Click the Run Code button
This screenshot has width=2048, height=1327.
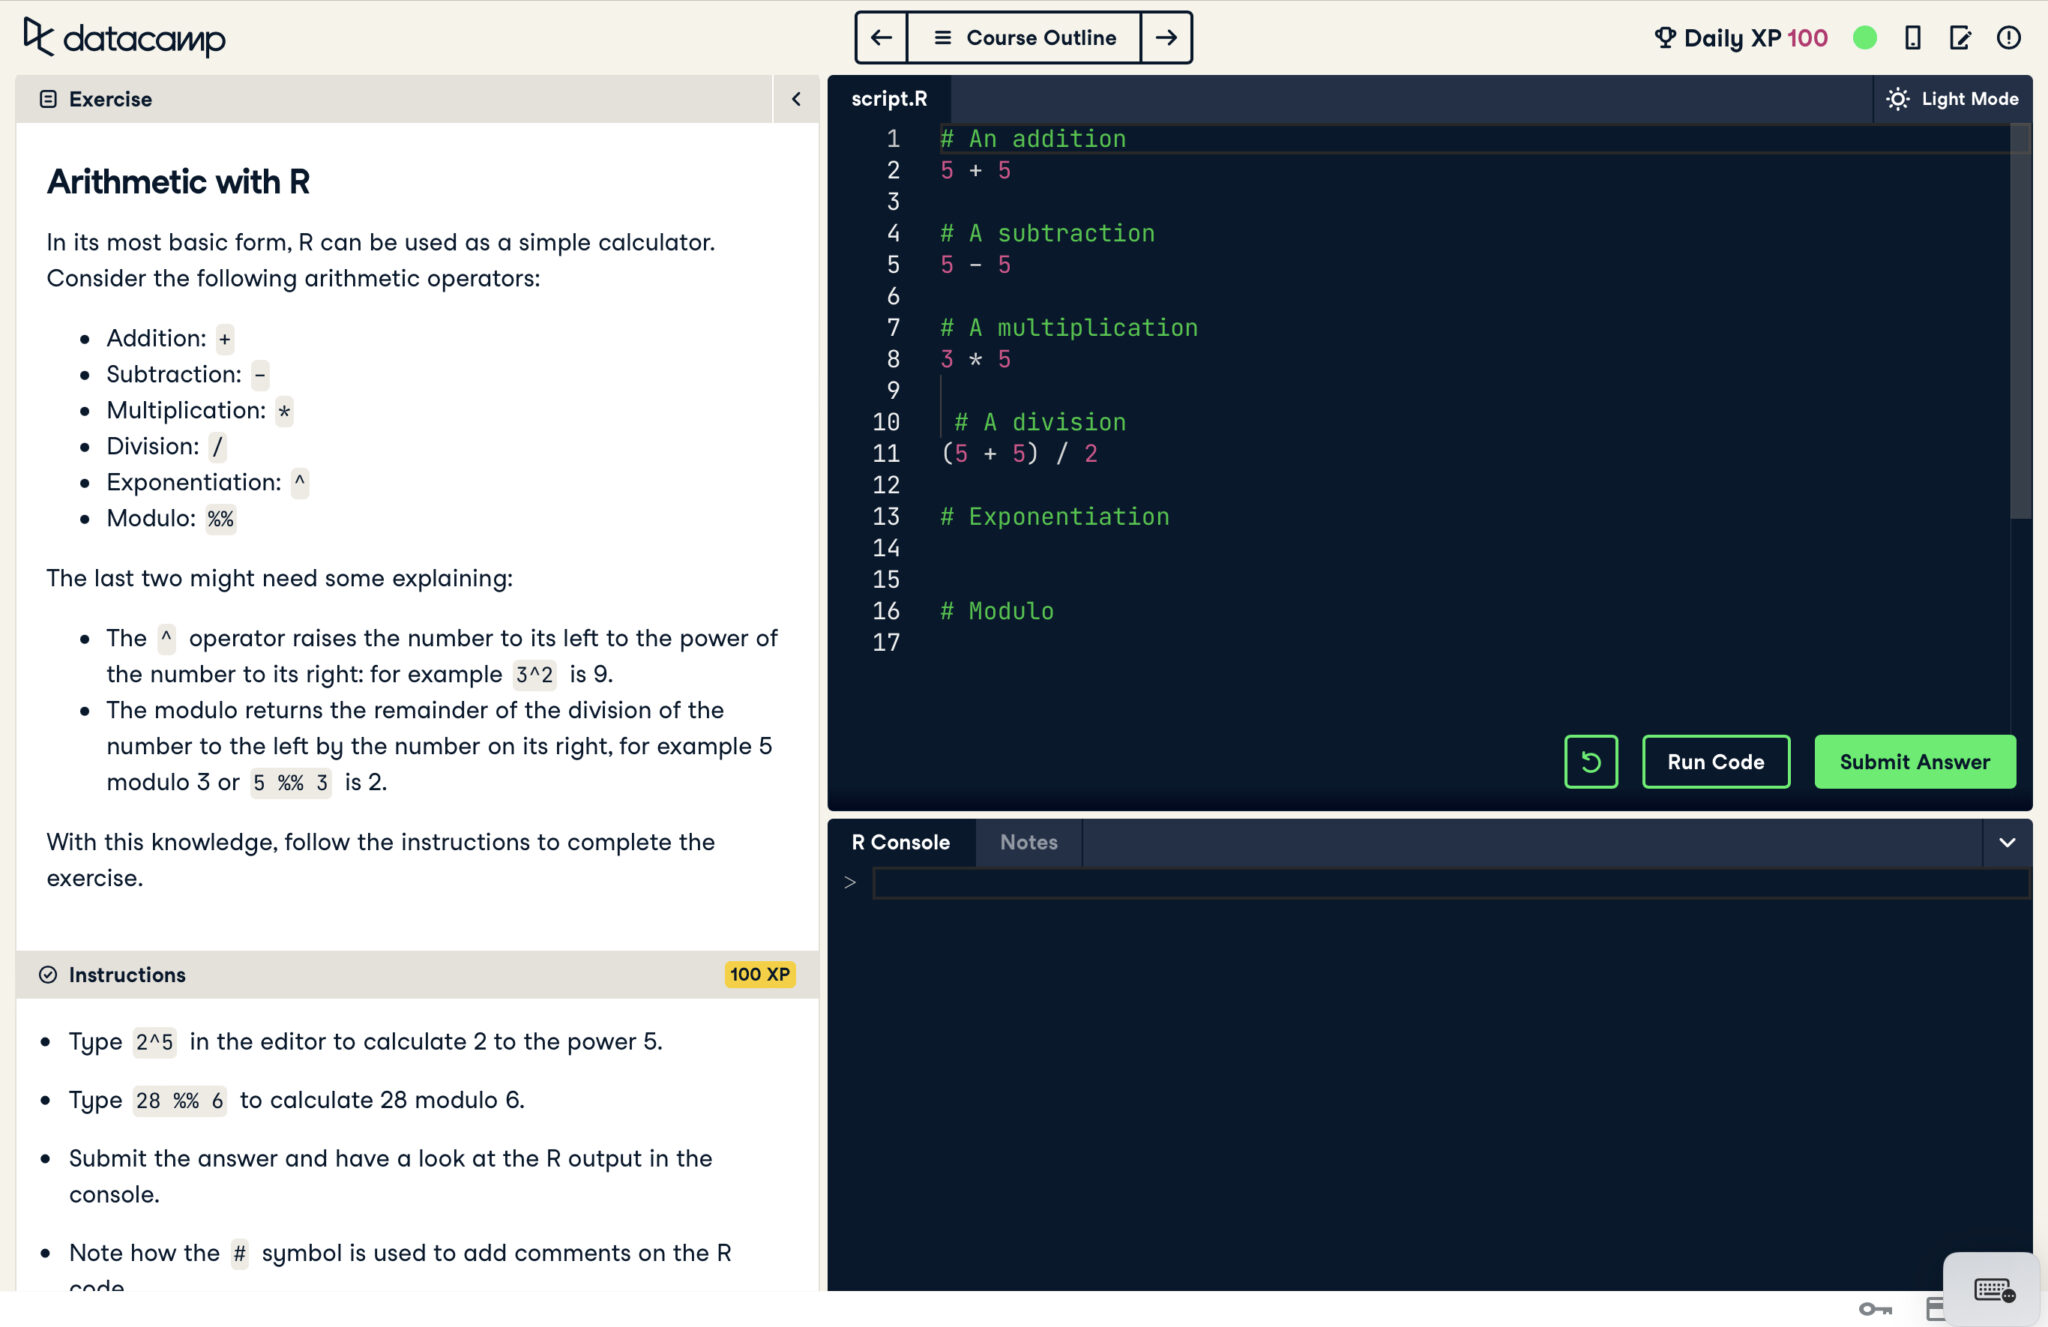point(1715,762)
